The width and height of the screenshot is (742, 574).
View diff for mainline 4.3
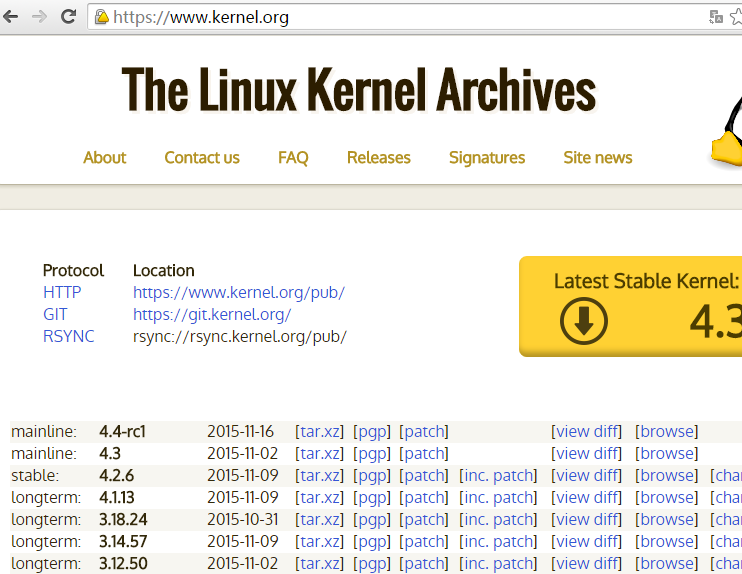tap(586, 453)
